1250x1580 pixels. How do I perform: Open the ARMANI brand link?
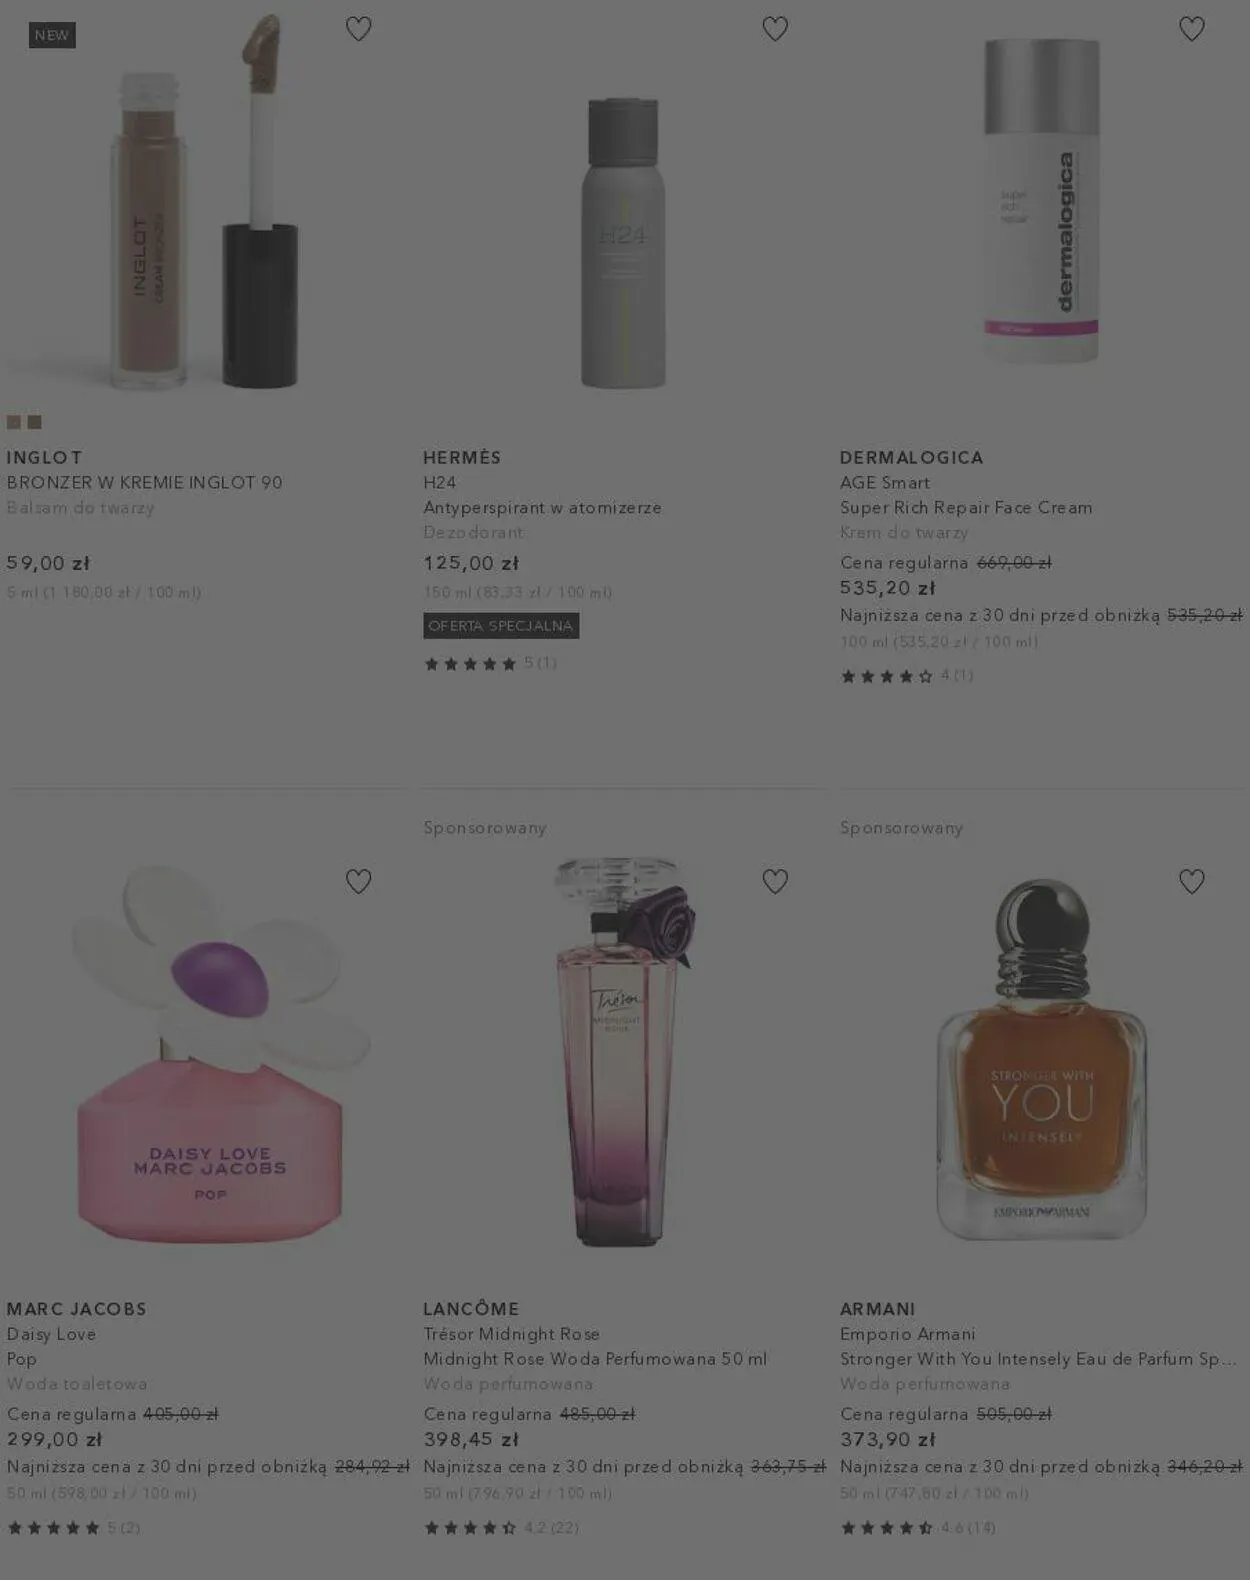point(878,1309)
